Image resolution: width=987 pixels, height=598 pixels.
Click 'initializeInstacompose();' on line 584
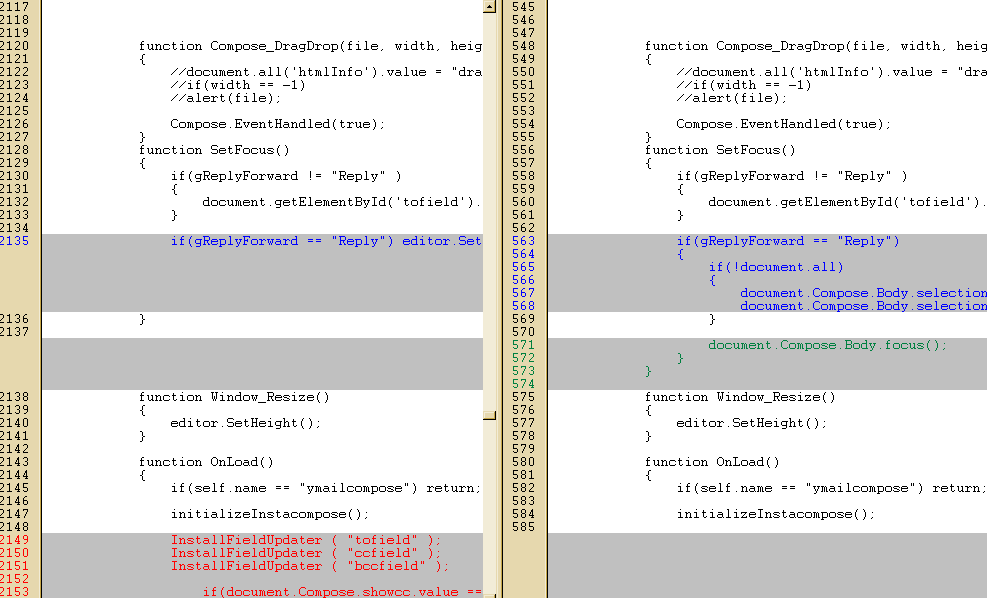tap(776, 514)
